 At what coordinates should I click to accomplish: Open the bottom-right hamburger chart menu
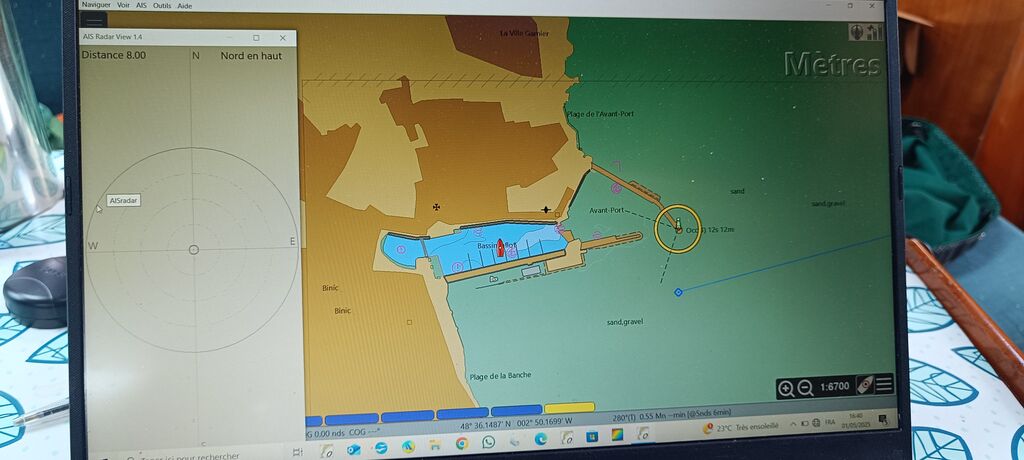pos(884,385)
